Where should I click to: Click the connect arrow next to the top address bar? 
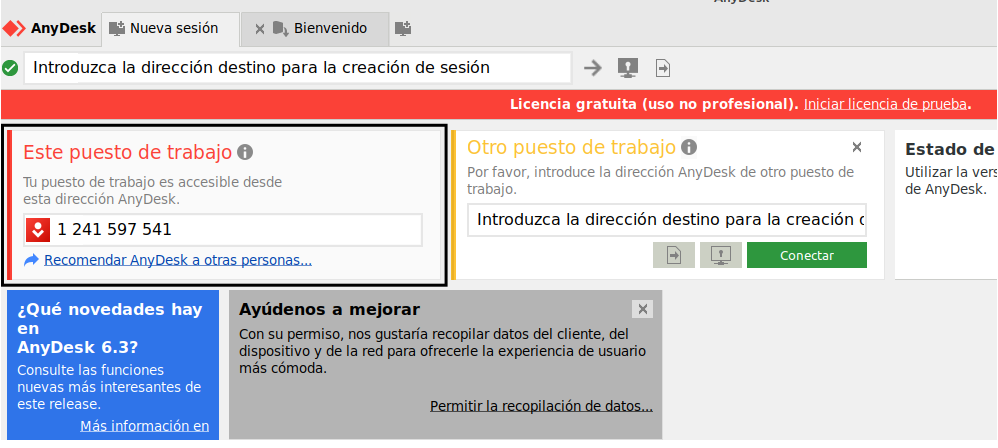pyautogui.click(x=593, y=68)
